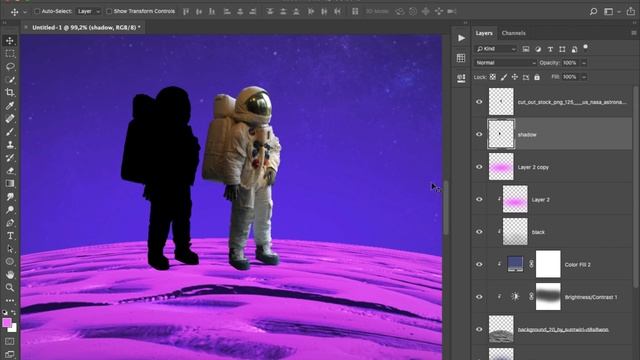Filter layers by pixel layers

pos(526,49)
